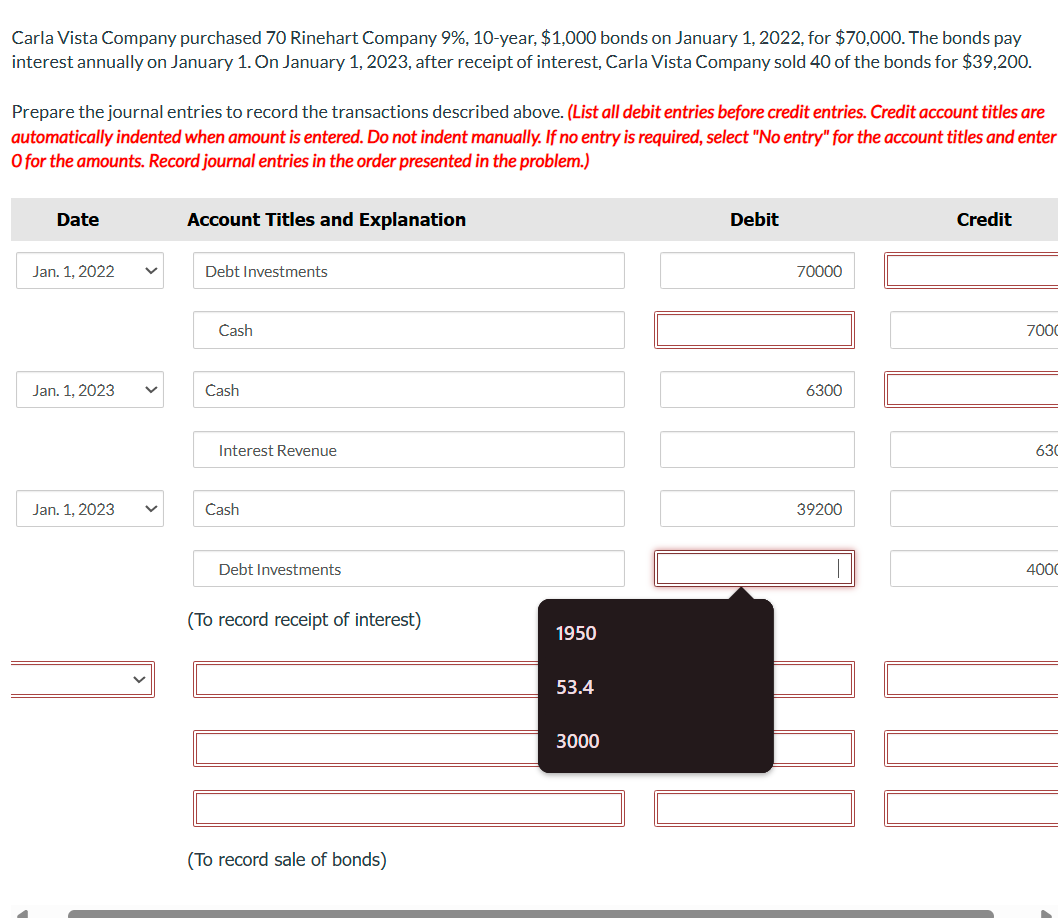Click the Cash field under the first entry
The image size is (1064, 918).
click(408, 329)
